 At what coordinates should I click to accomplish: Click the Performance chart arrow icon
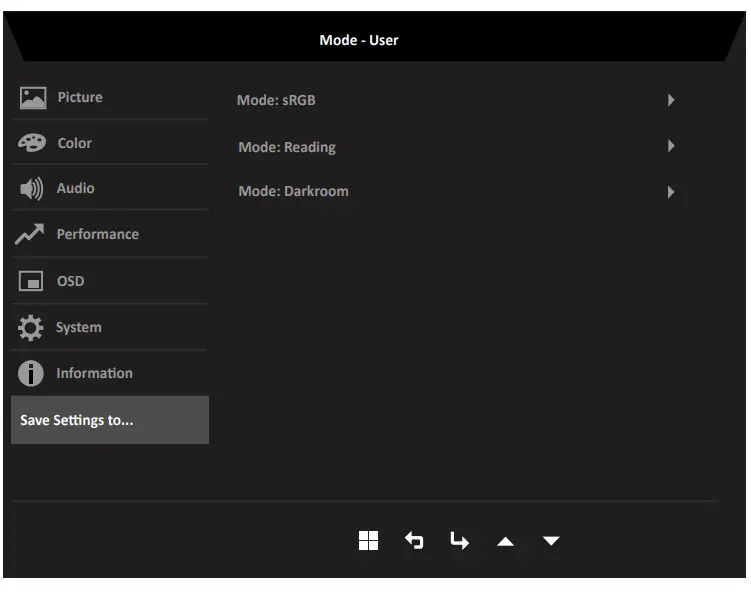tap(30, 234)
